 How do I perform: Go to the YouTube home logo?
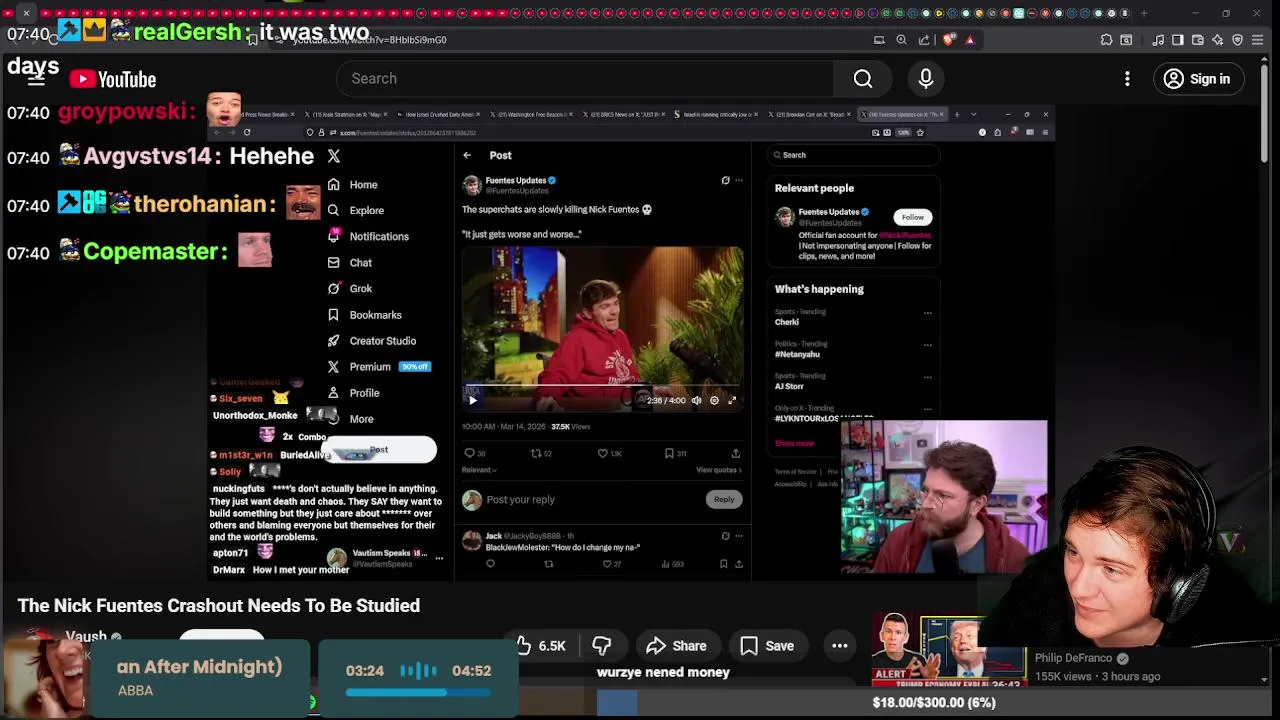click(113, 79)
